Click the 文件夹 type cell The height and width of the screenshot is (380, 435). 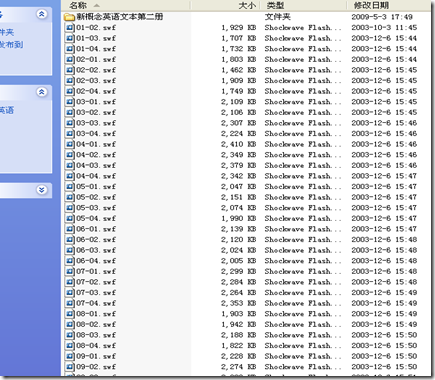click(x=278, y=17)
